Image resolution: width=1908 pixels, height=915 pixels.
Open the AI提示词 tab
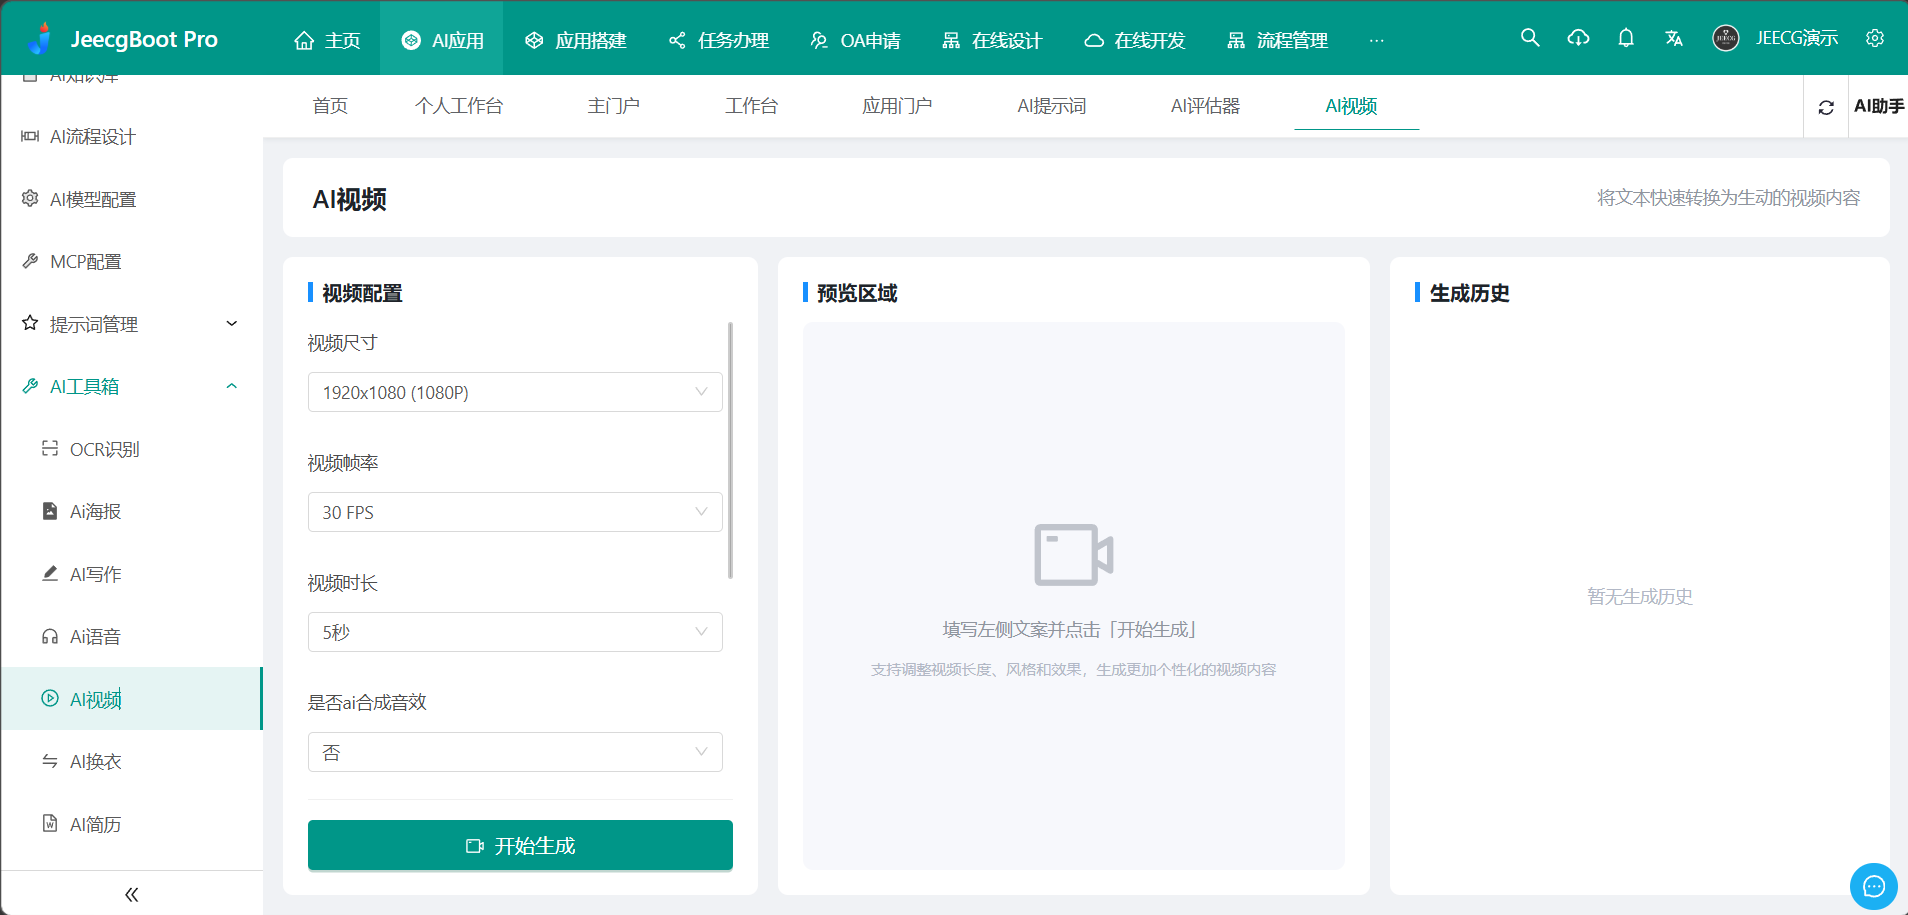tap(1051, 105)
